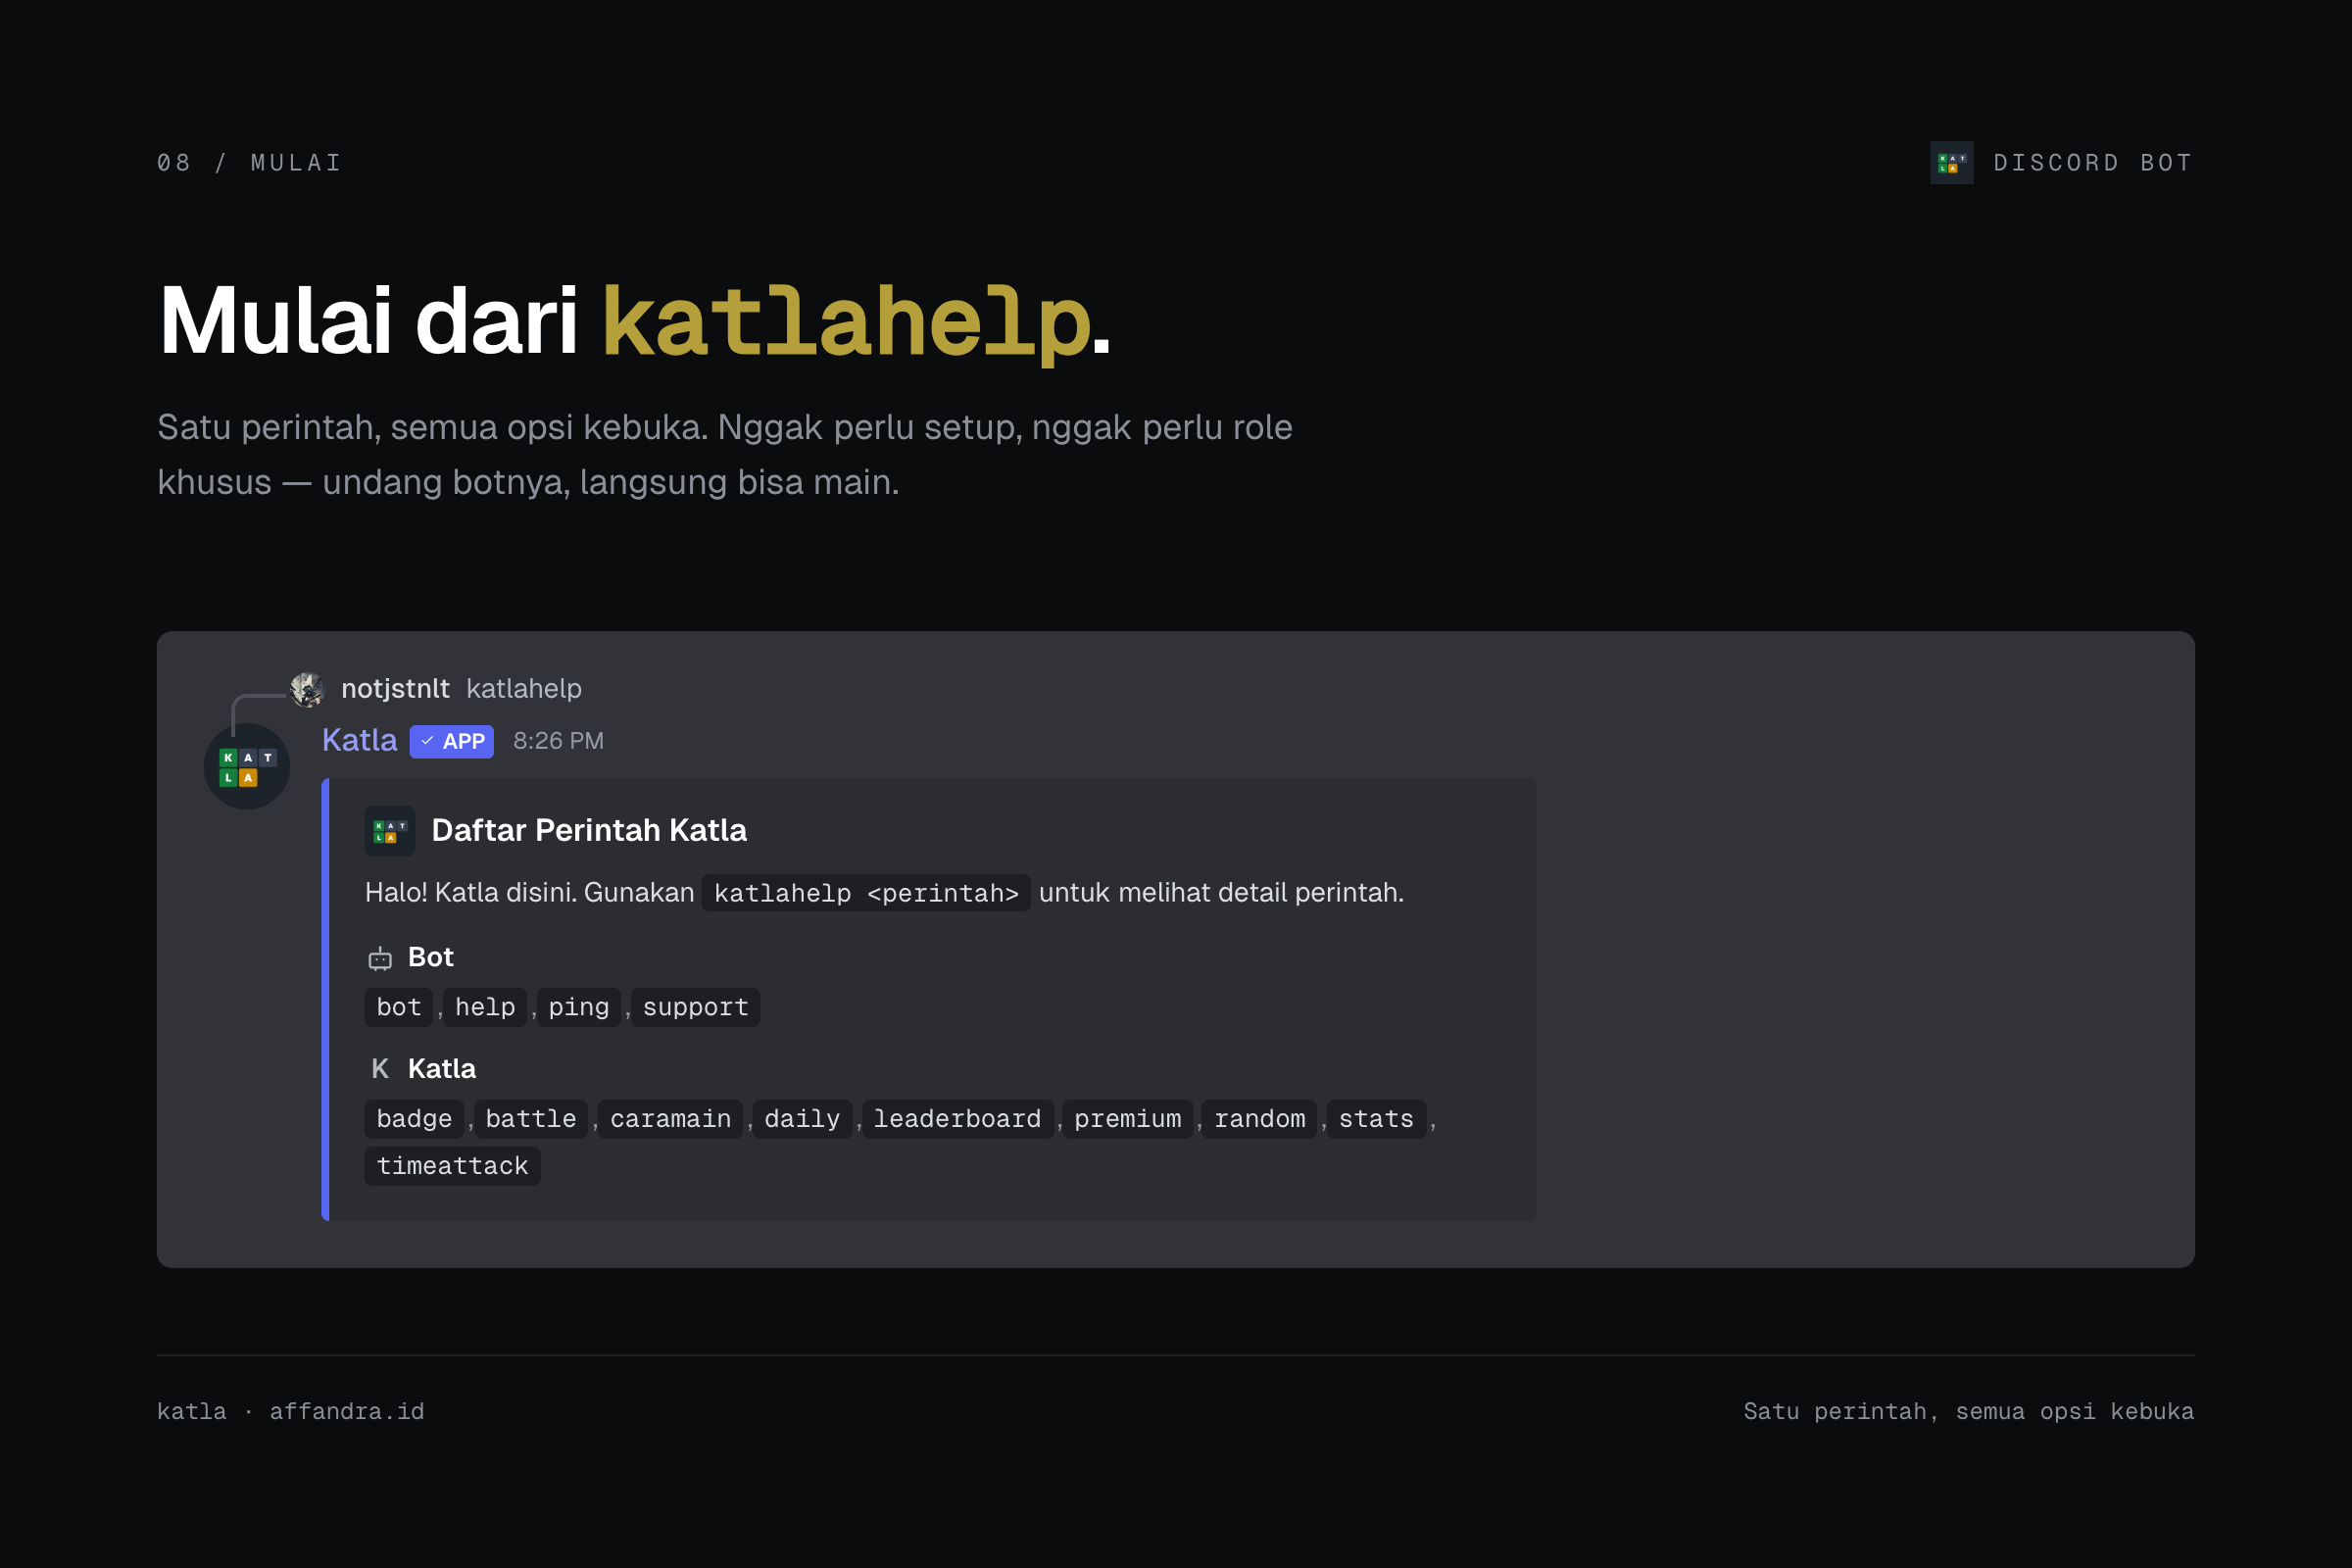Toggle the timeattack command chip
The image size is (2352, 1568).
pos(452,1165)
